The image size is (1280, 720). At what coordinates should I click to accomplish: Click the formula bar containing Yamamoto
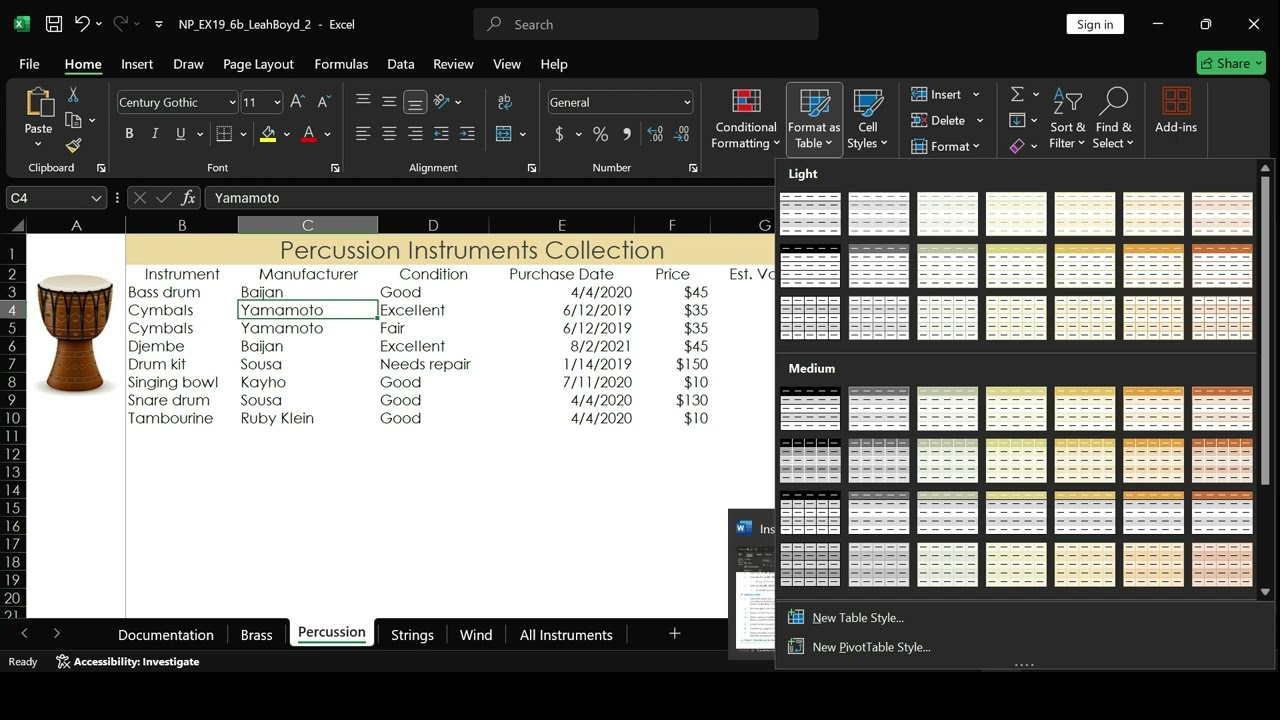(x=490, y=198)
